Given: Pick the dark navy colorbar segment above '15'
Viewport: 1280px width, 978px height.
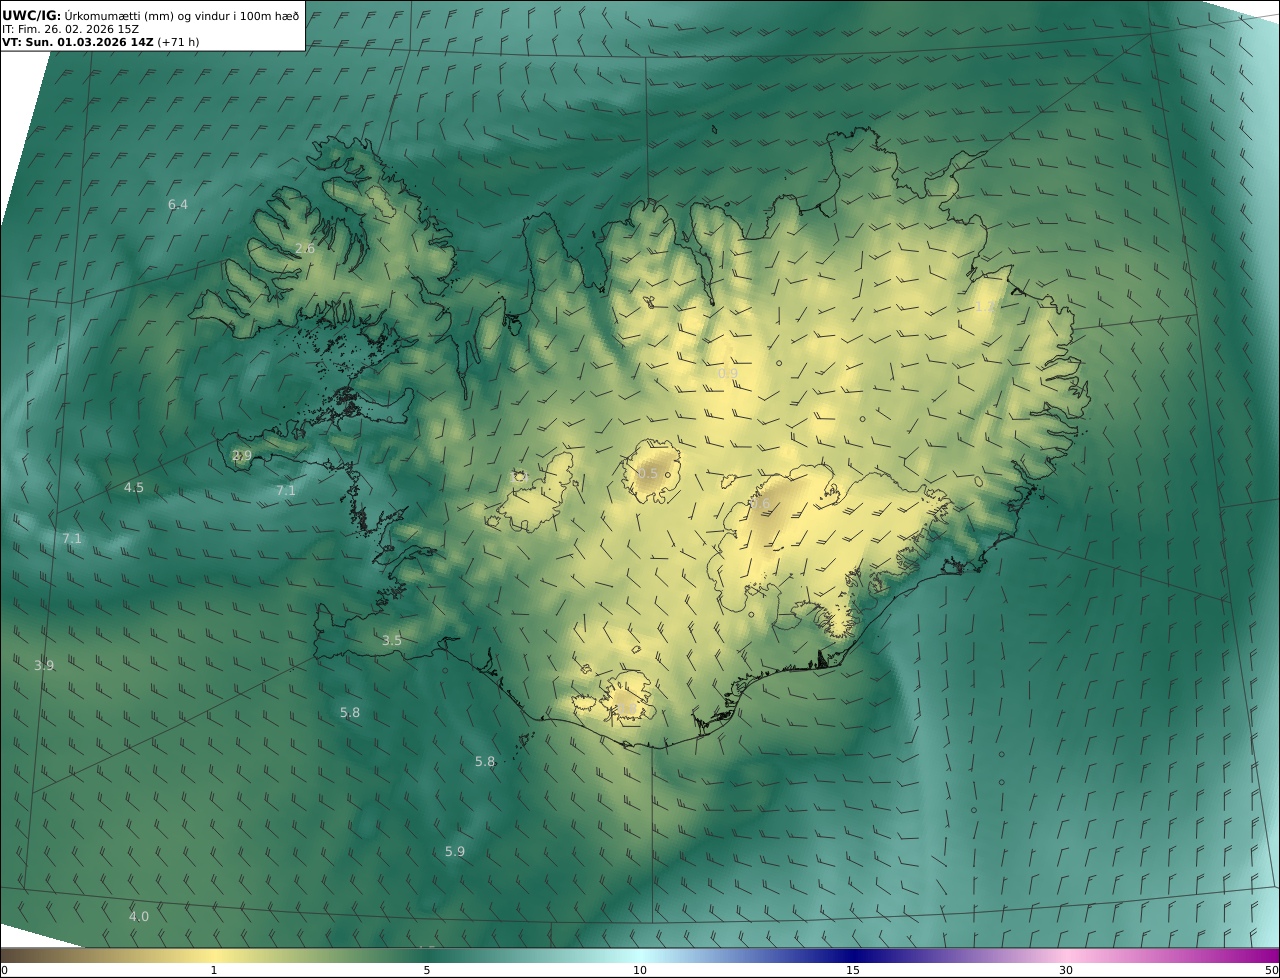Looking at the screenshot, I should tap(853, 955).
